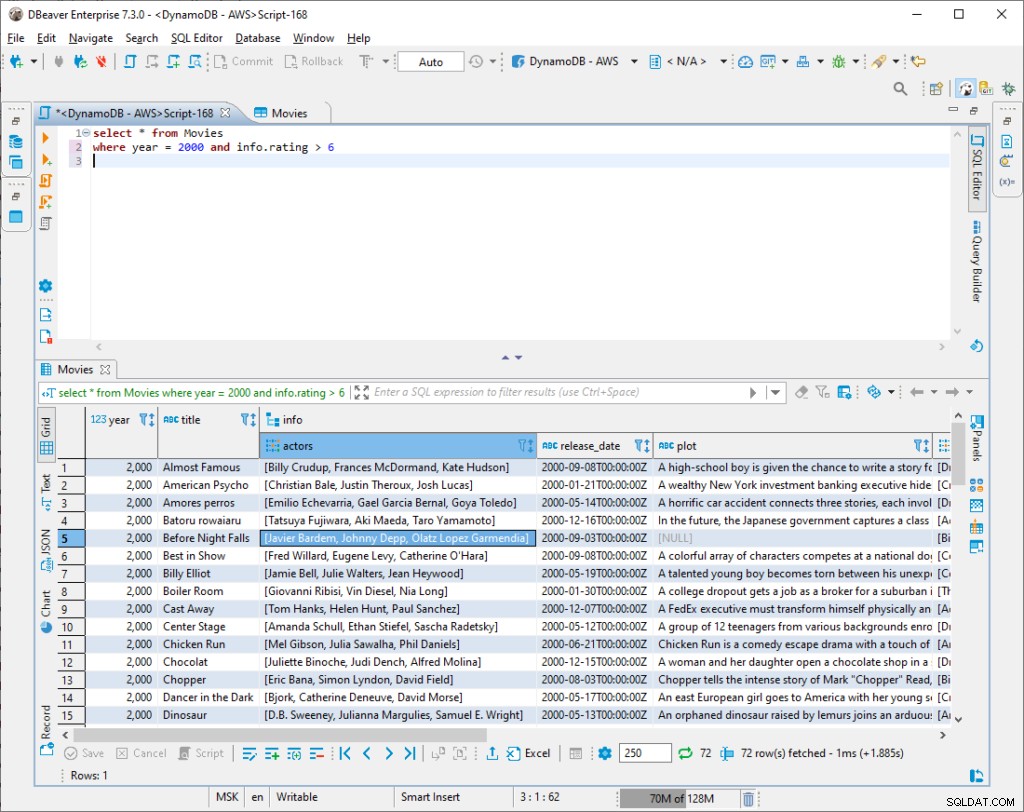Click the Cancel button in results toolbar
1024x812 pixels.
(141, 753)
